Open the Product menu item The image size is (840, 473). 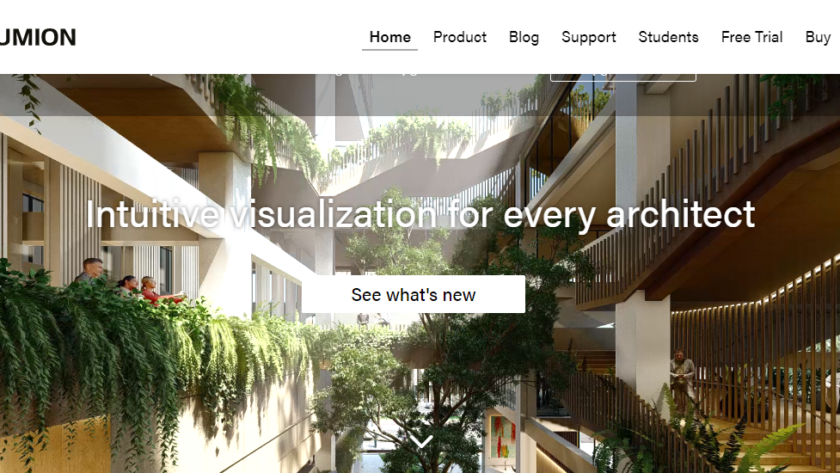pos(460,37)
